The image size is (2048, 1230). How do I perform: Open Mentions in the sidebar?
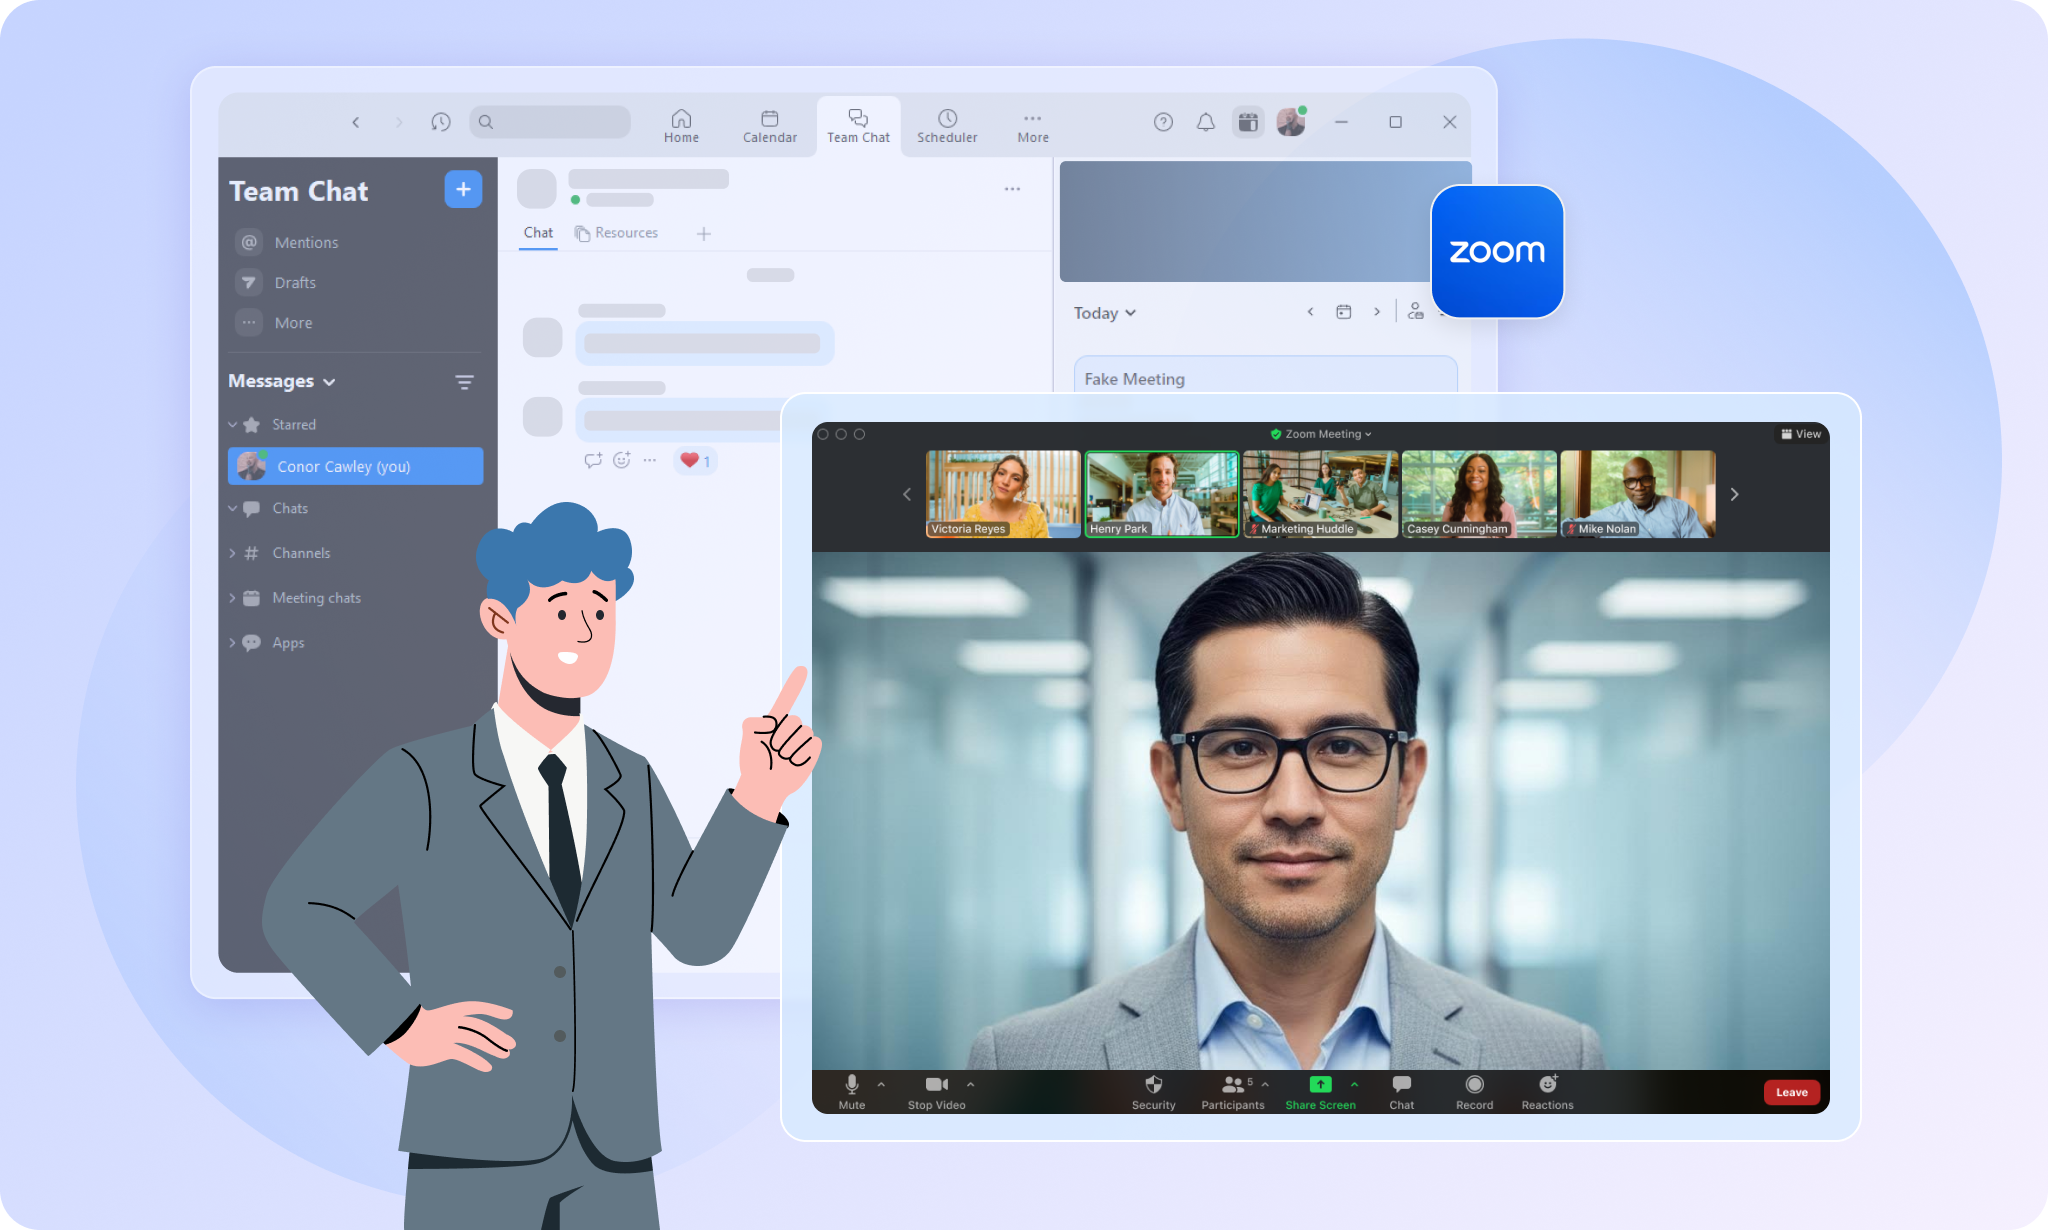tap(288, 242)
